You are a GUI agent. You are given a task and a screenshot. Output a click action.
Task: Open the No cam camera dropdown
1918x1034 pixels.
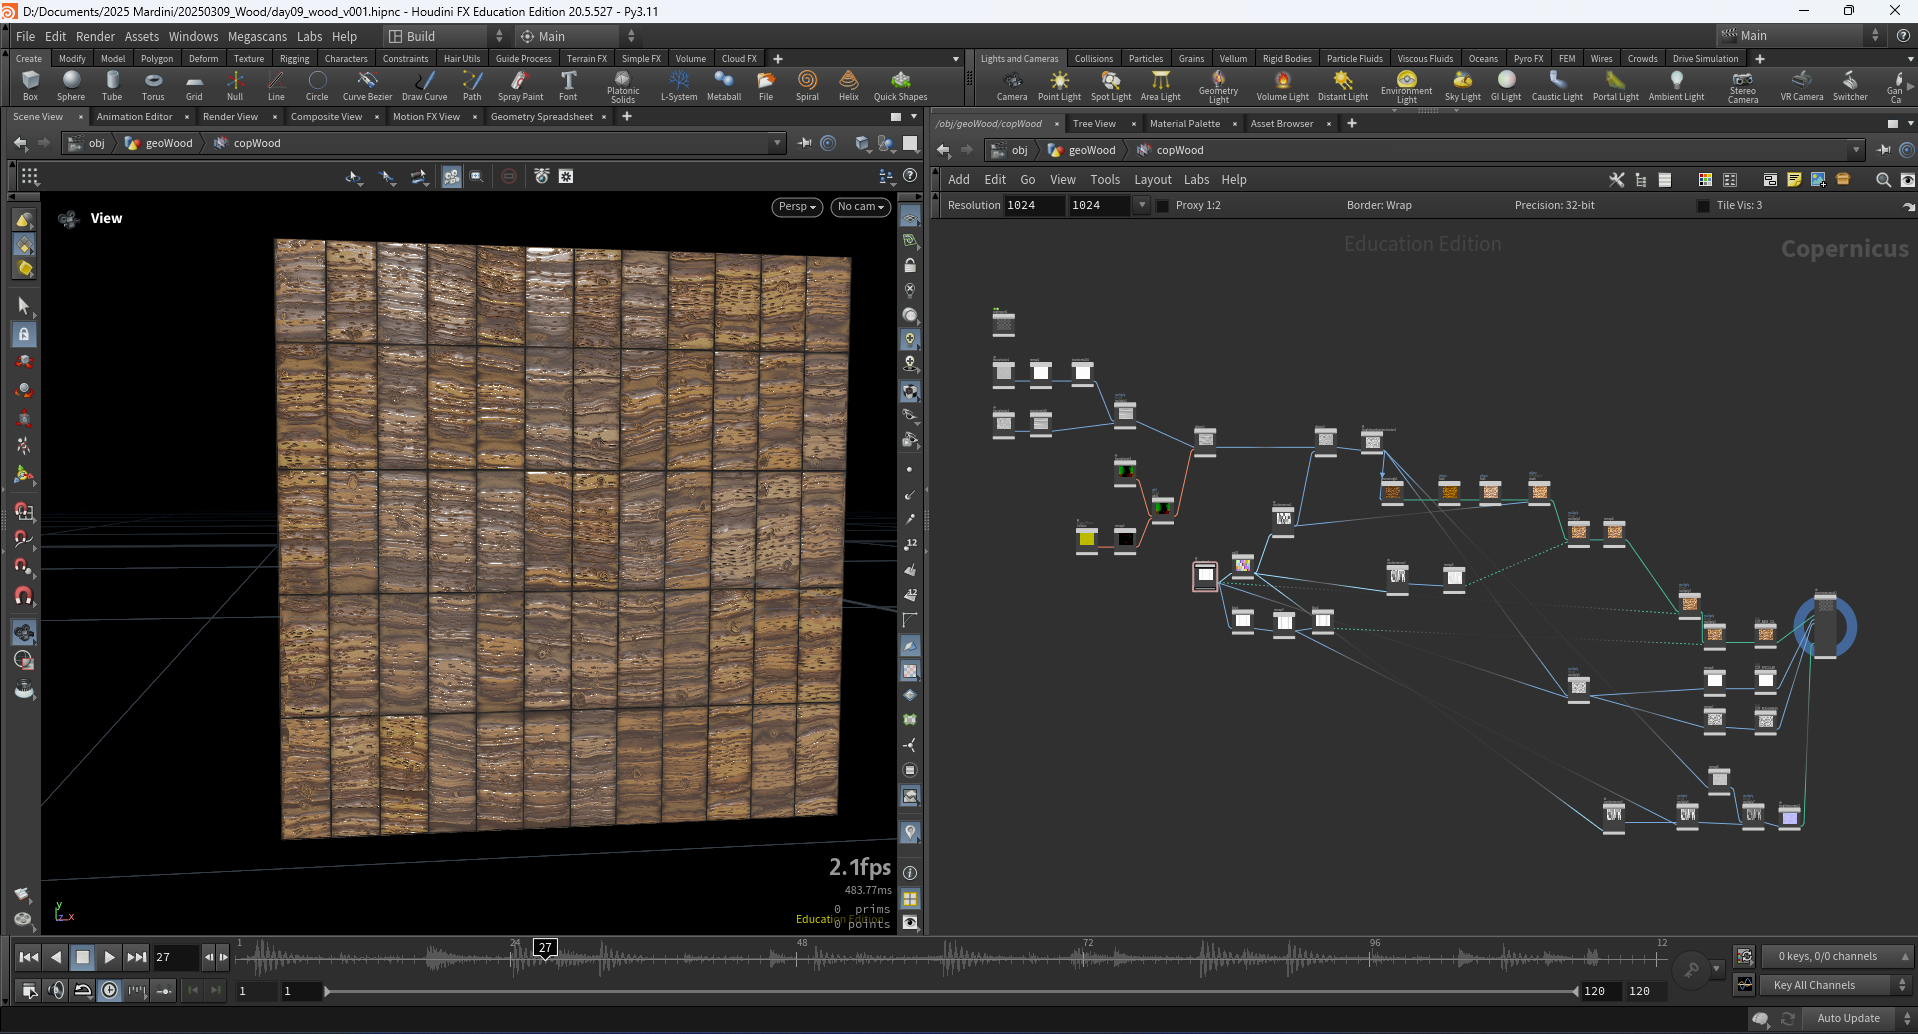pos(861,207)
